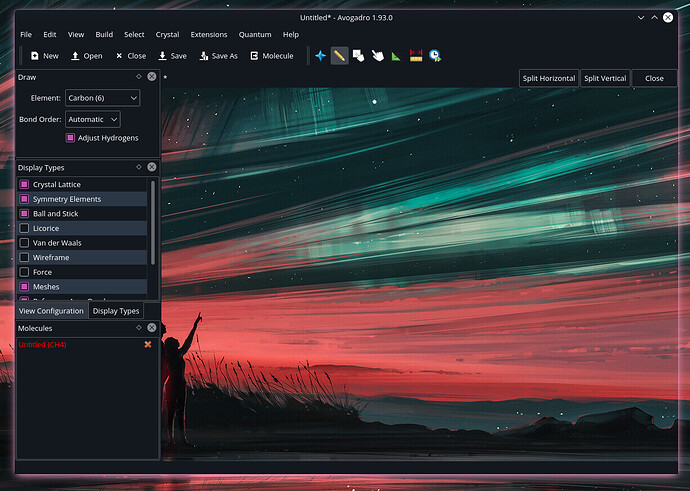The image size is (690, 491).
Task: Open the Bond Order Automatic dropdown
Action: click(92, 119)
